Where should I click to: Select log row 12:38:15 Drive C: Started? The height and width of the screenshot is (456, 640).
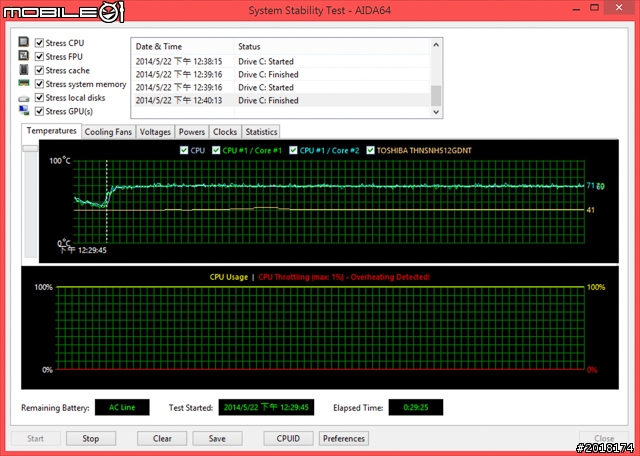pos(281,62)
